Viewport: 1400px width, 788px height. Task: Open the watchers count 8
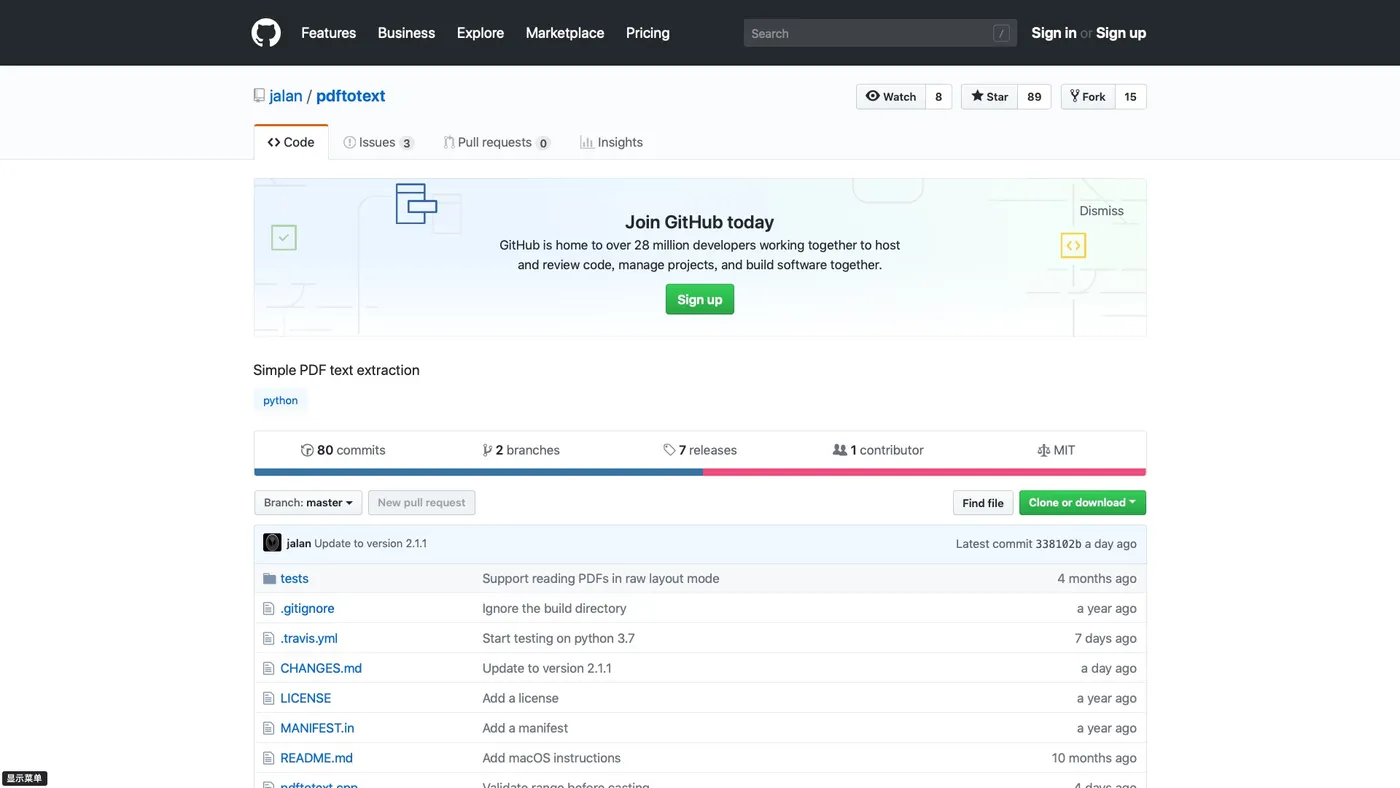point(938,97)
